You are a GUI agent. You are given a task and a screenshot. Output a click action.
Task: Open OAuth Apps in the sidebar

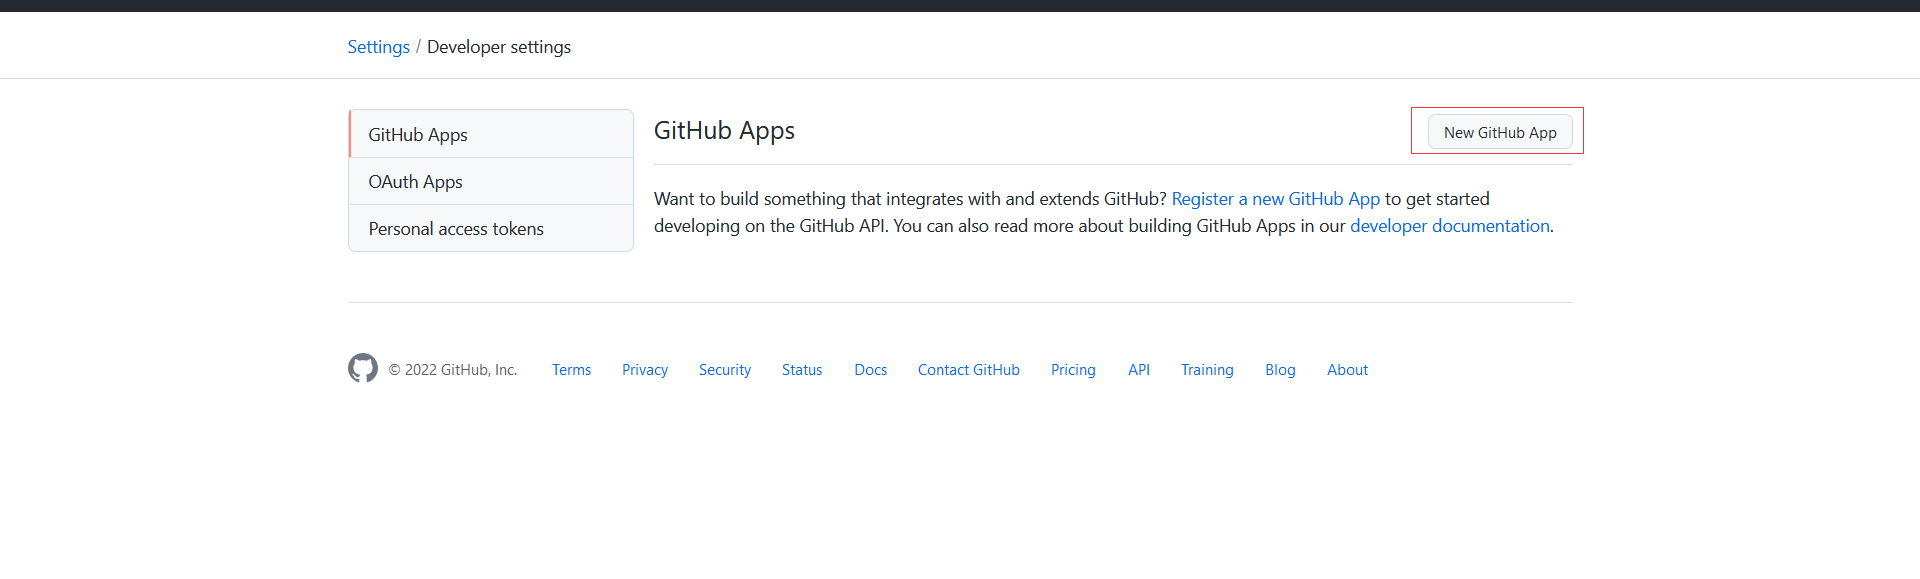tap(491, 181)
